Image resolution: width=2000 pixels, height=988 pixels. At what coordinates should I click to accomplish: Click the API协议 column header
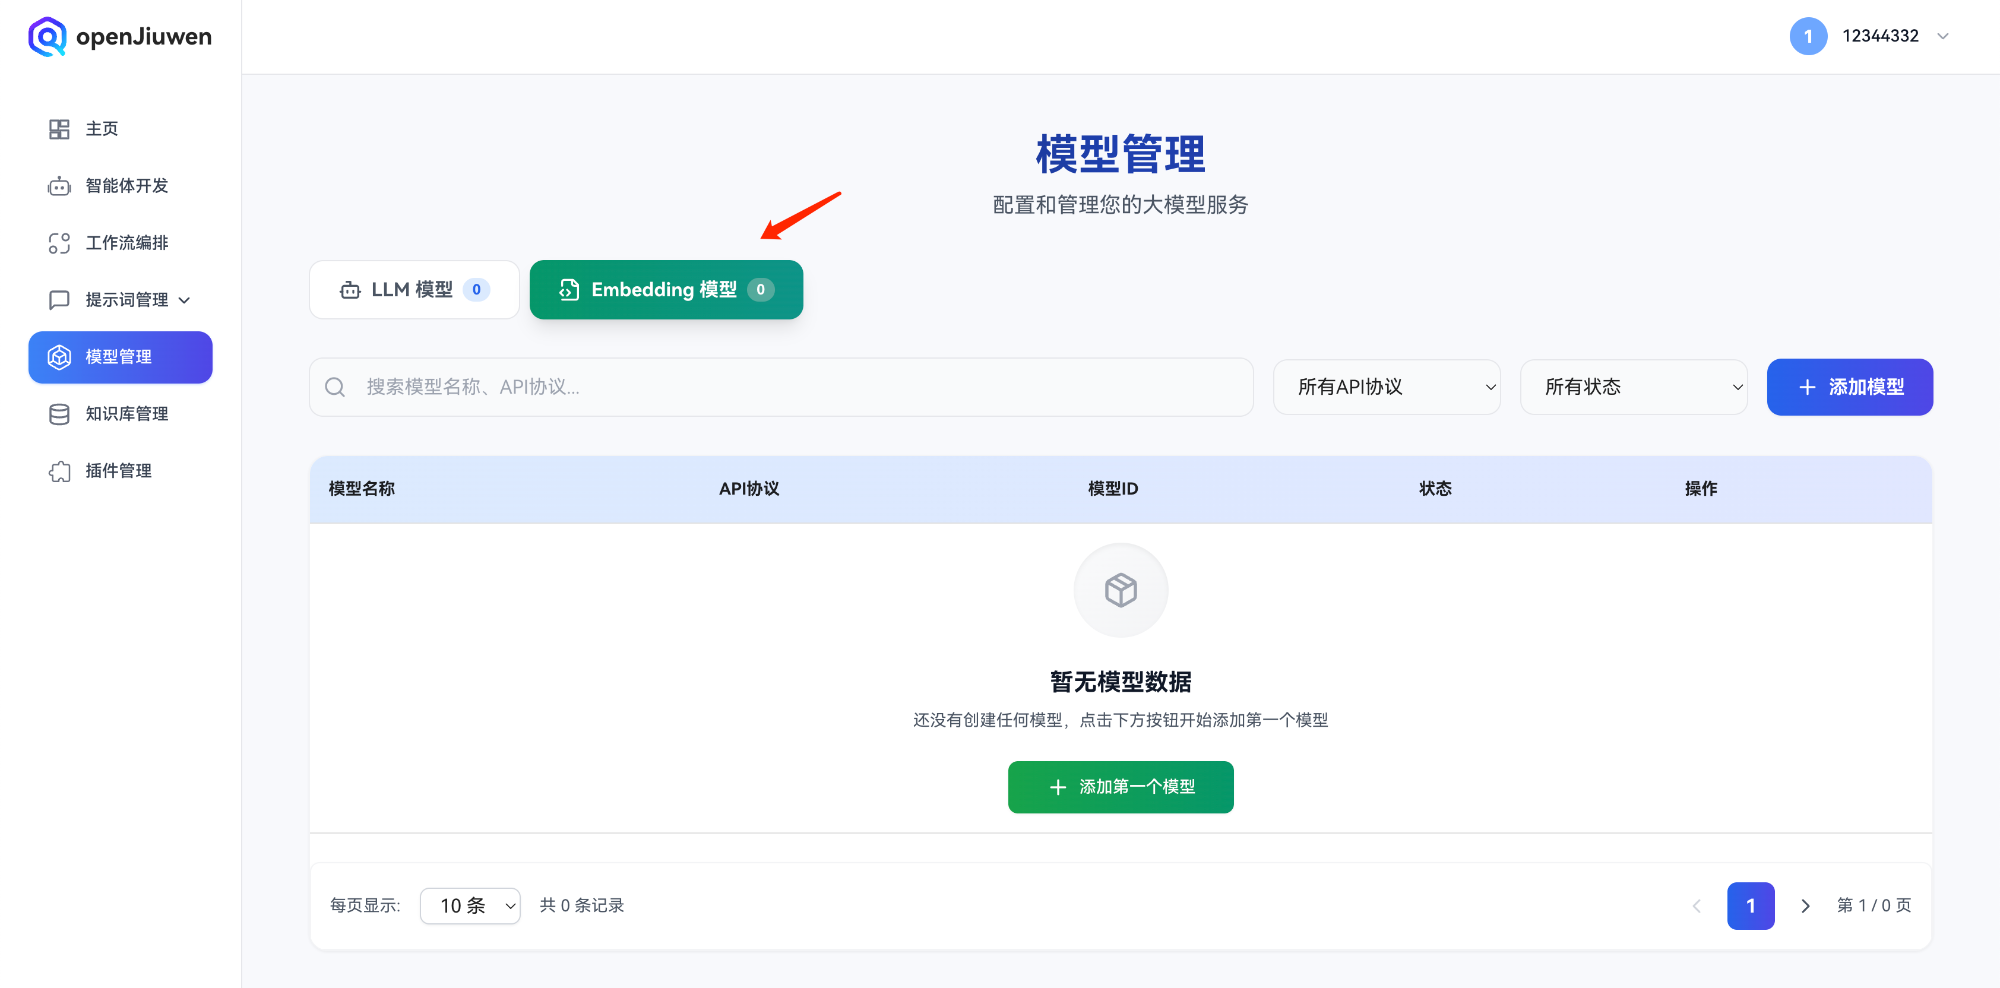pyautogui.click(x=749, y=489)
